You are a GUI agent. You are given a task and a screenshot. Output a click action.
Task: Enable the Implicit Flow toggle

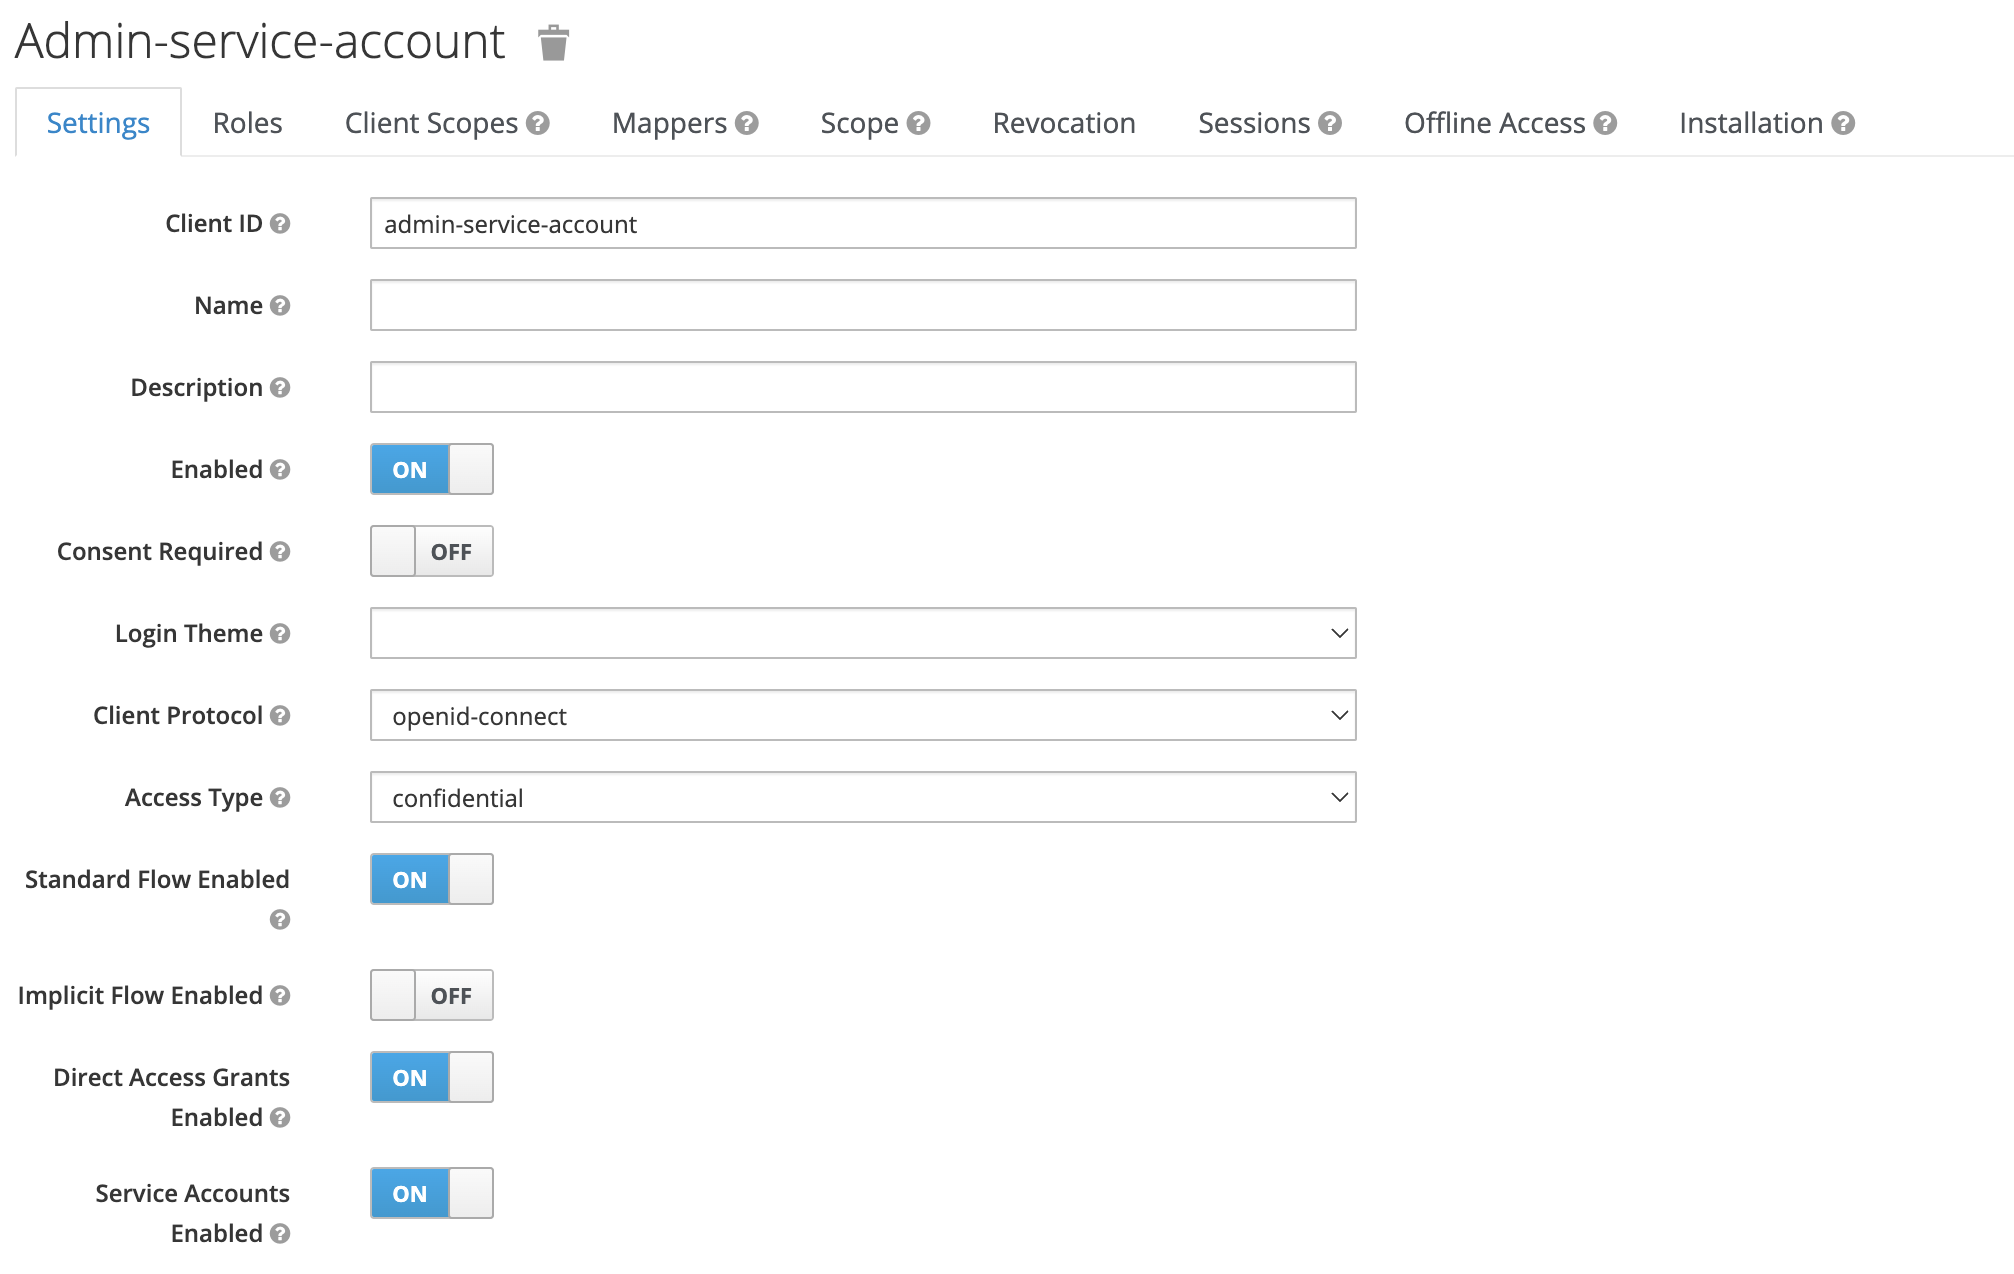point(431,995)
